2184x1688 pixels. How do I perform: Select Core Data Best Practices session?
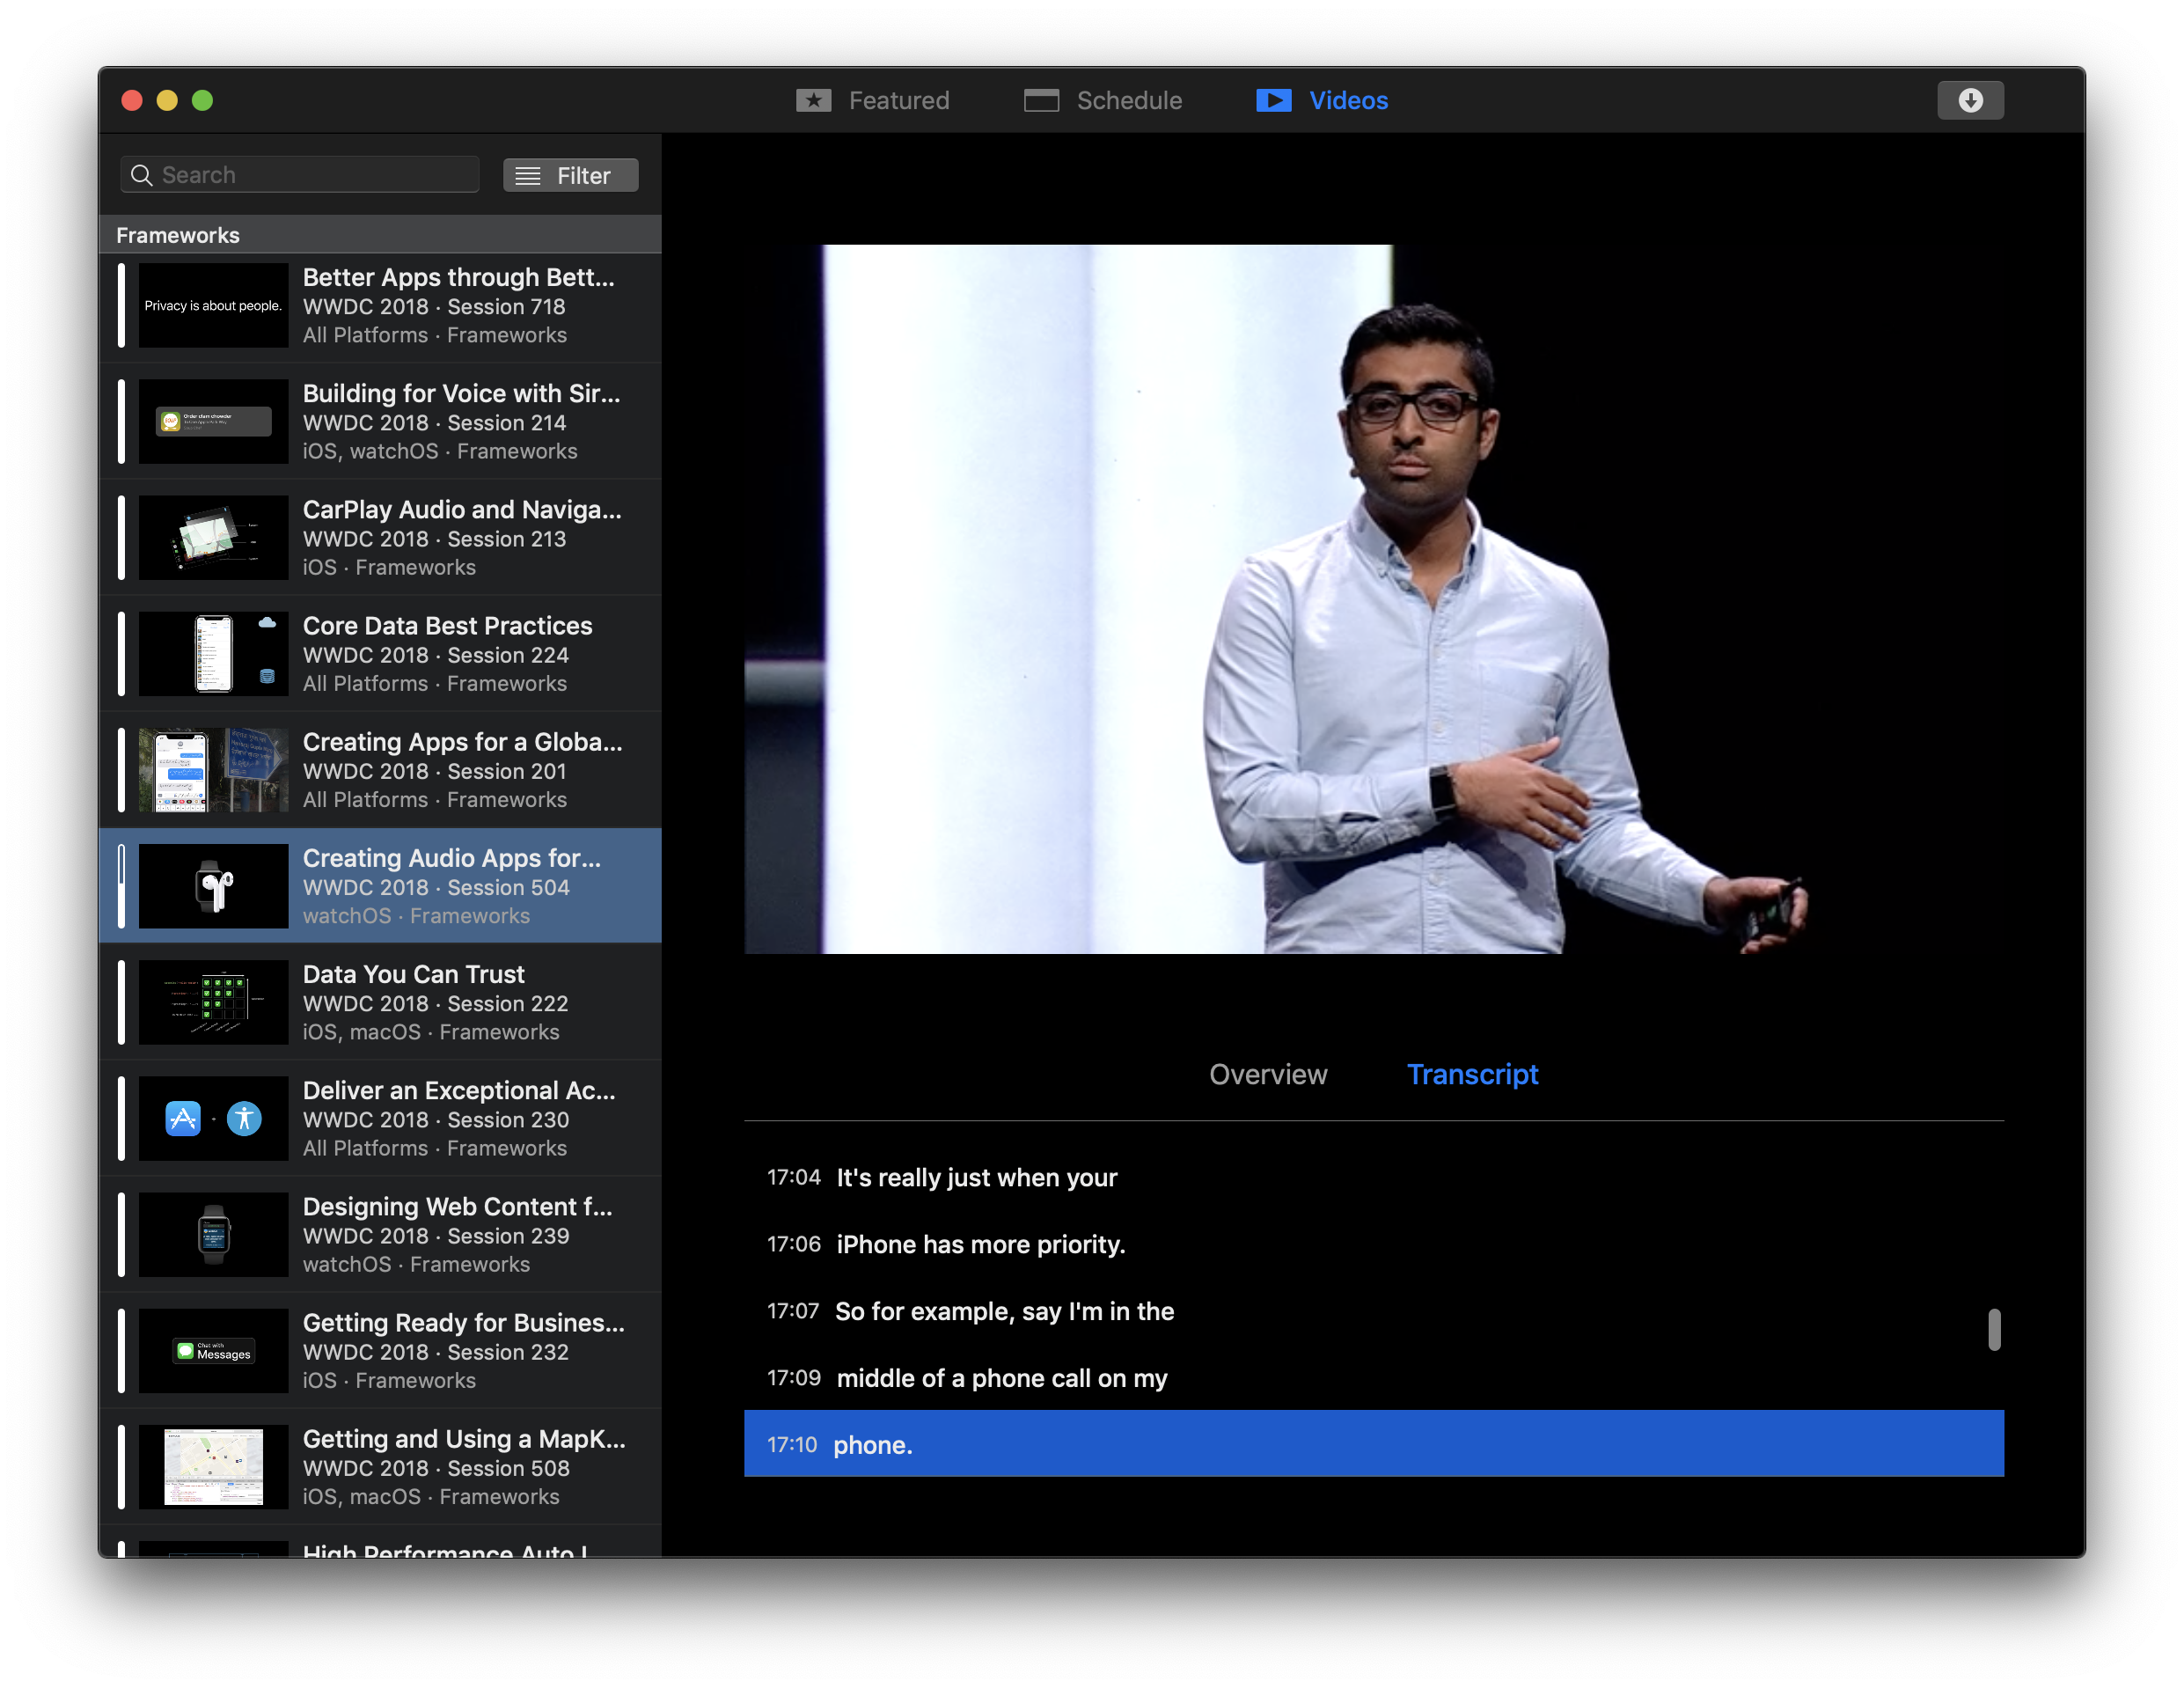point(447,654)
